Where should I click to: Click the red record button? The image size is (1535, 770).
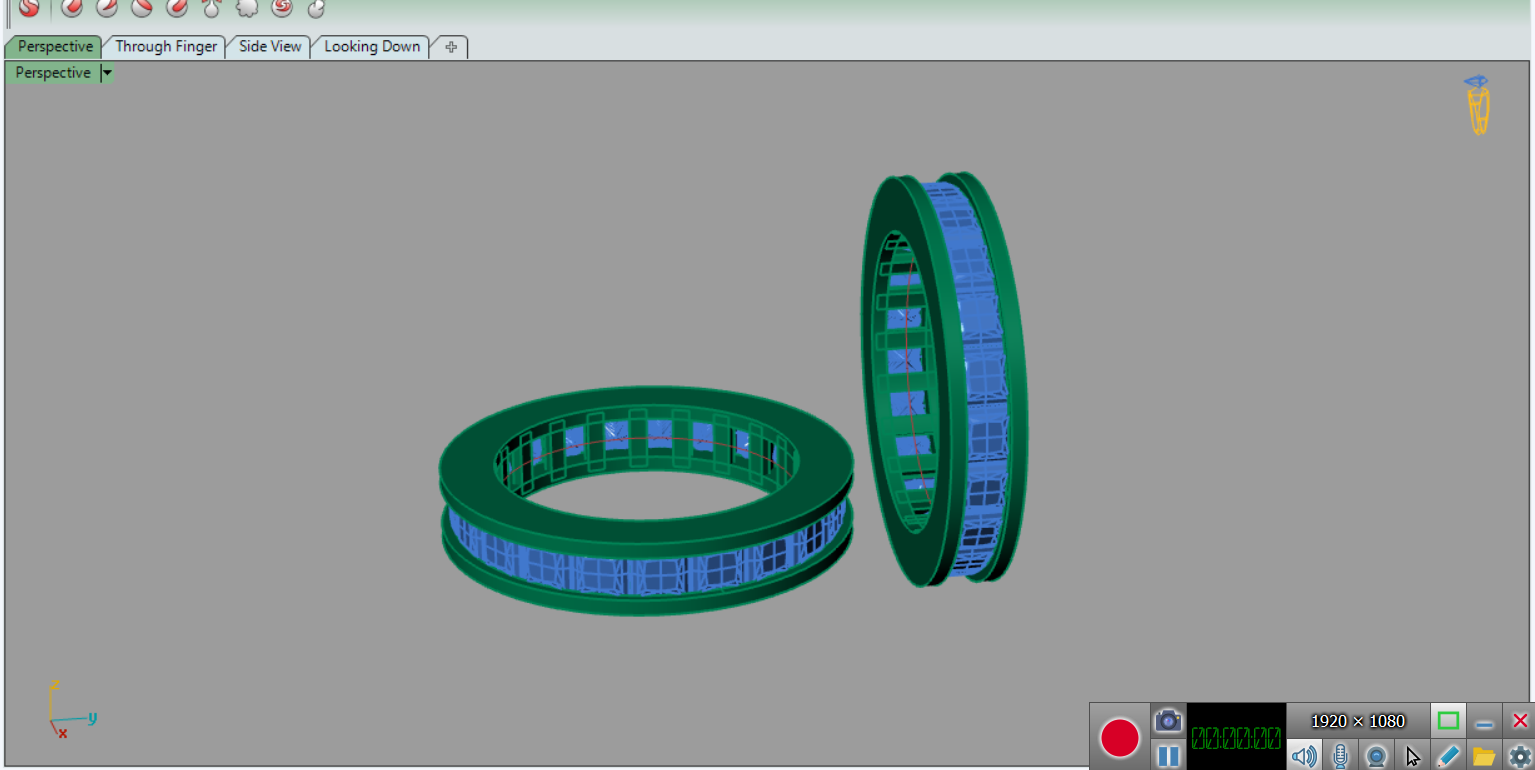coord(1120,738)
